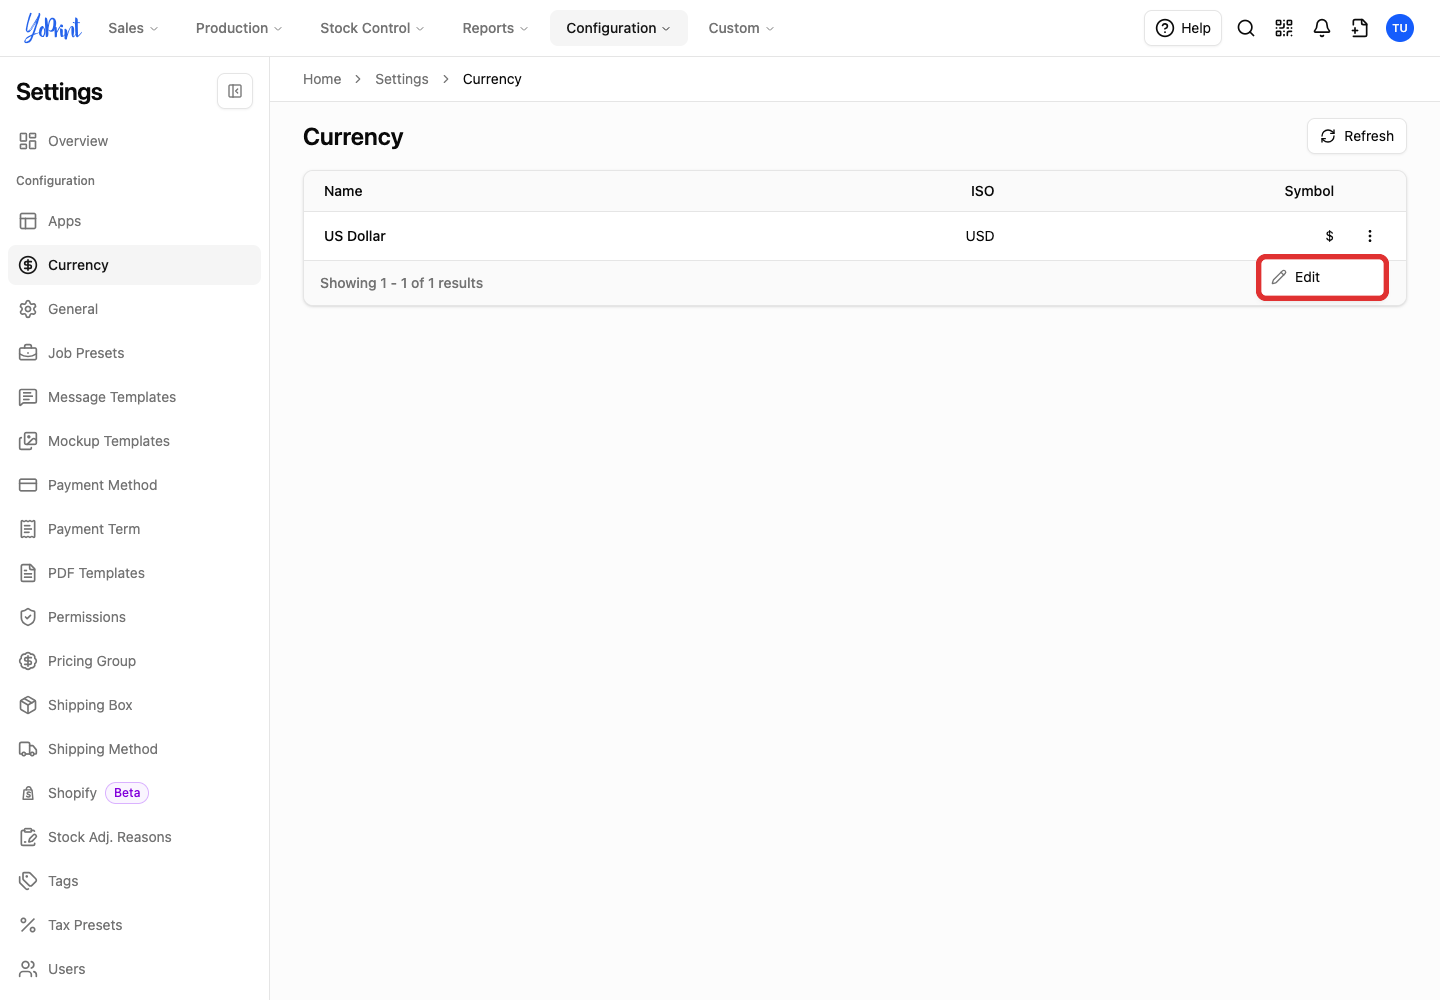
Task: Click the YoPrint logo
Action: click(53, 28)
